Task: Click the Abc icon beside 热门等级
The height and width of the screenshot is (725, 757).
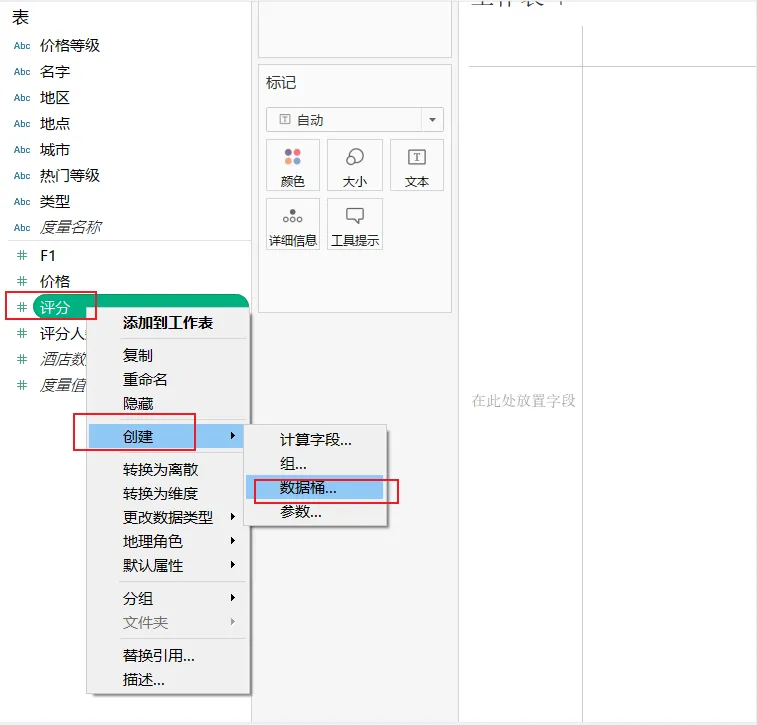Action: pos(22,176)
